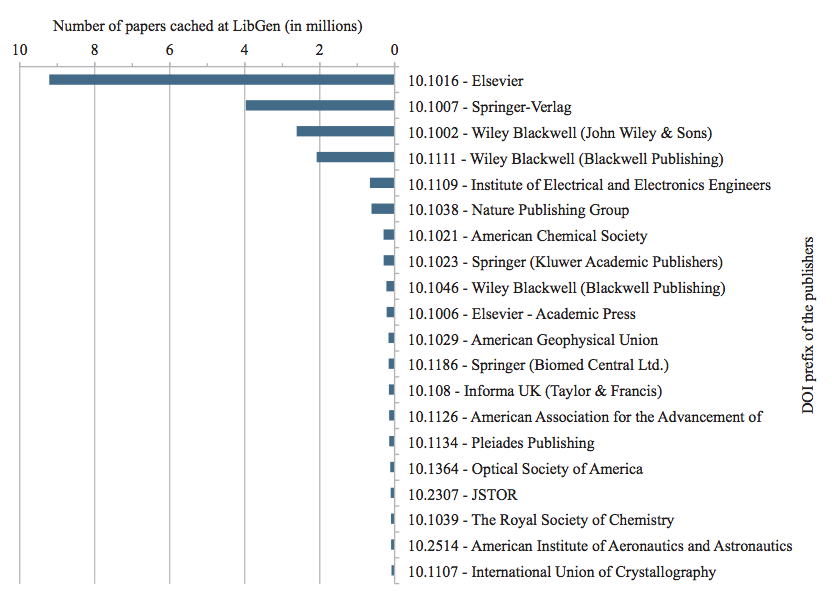This screenshot has width=832, height=598.
Task: Select the axis tick label '6'
Action: point(169,50)
